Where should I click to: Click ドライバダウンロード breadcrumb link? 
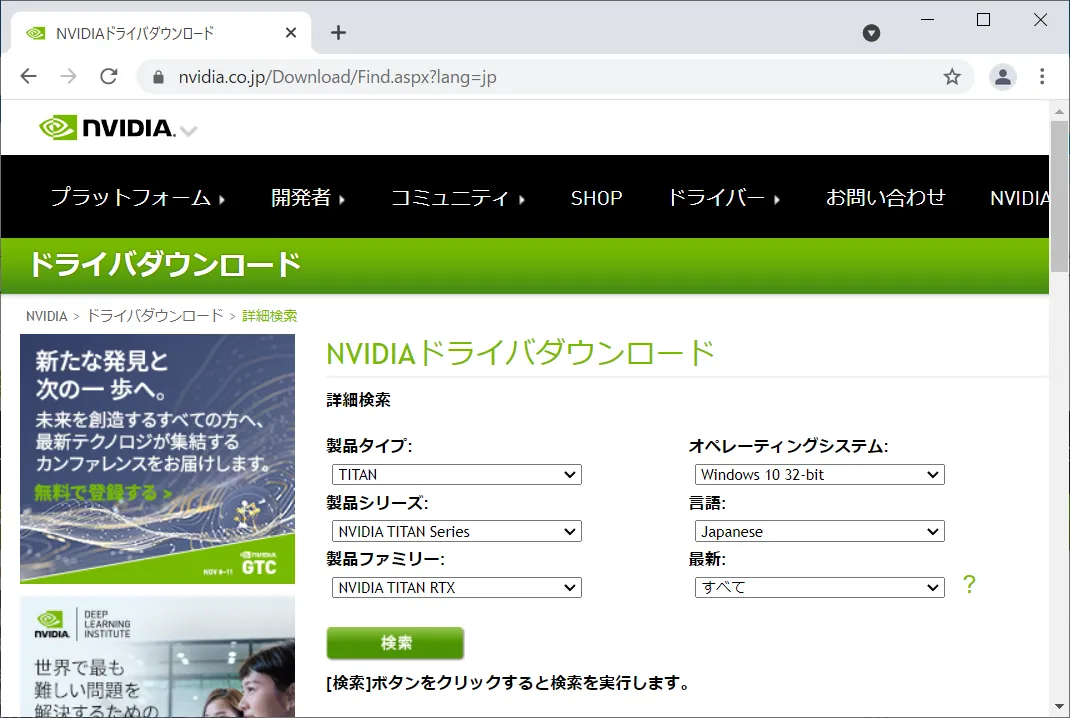point(155,316)
